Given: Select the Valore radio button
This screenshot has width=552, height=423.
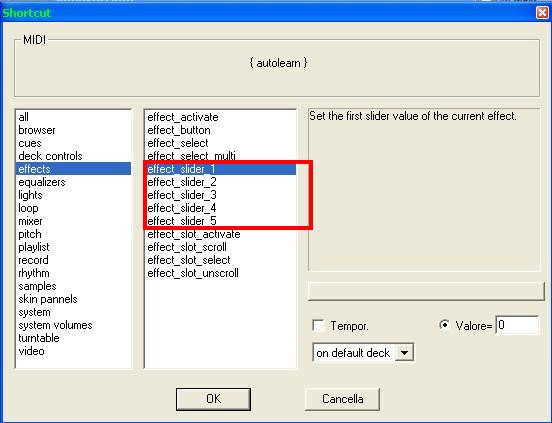Looking at the screenshot, I should (x=445, y=325).
